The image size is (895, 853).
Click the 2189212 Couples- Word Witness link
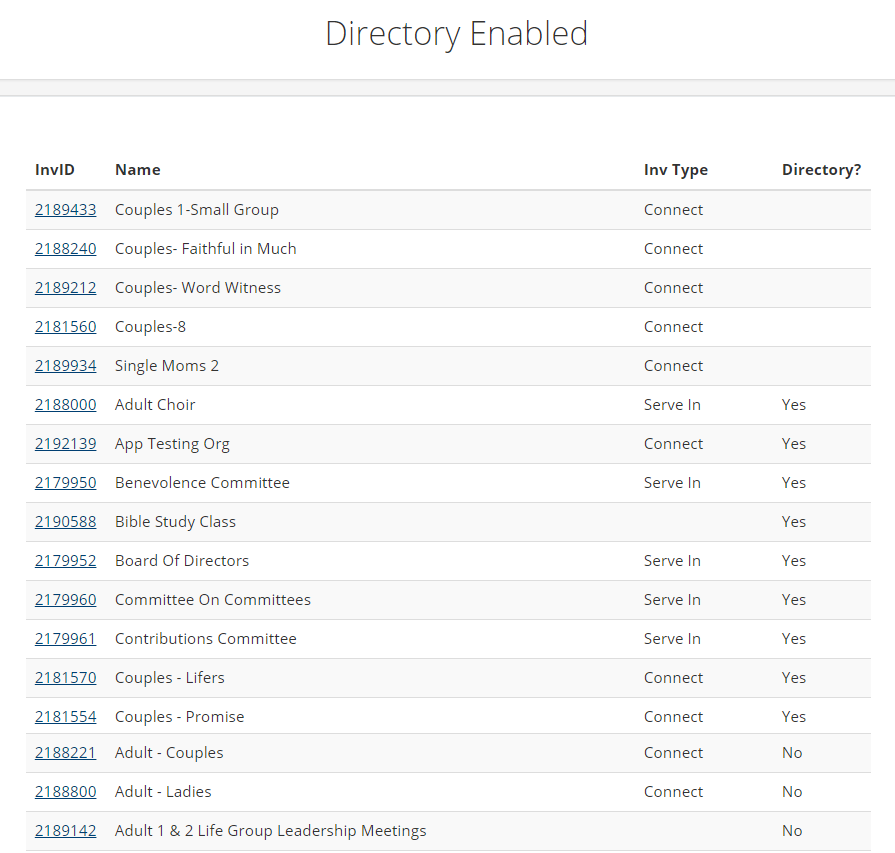[66, 287]
